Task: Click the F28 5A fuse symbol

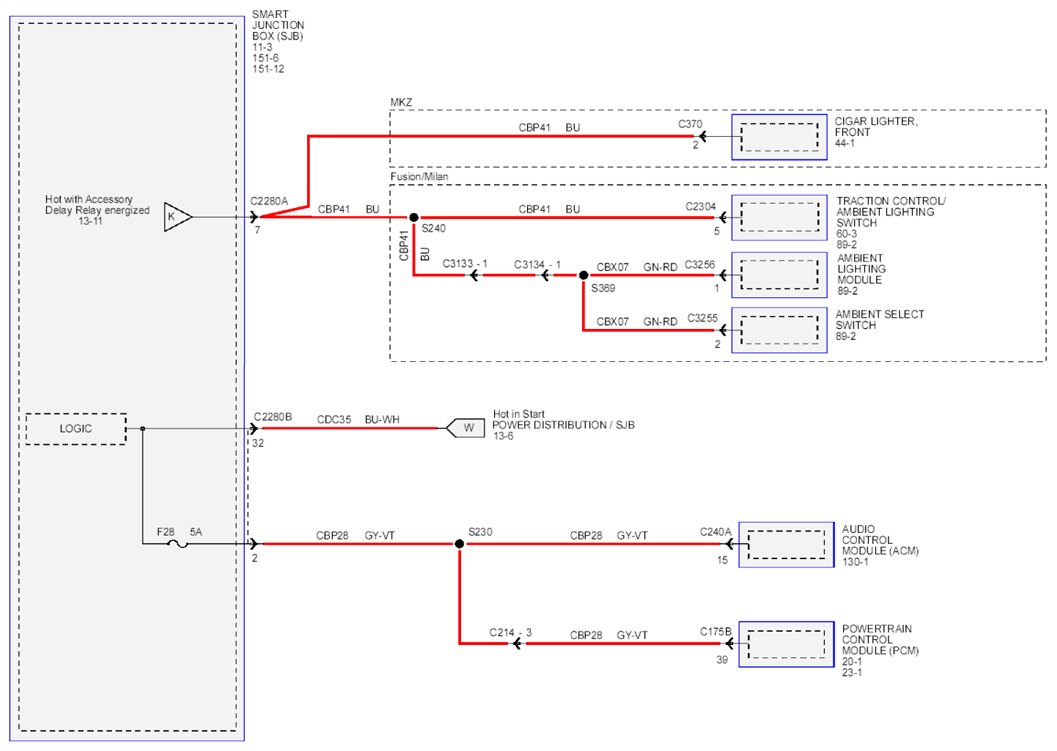Action: (x=179, y=543)
